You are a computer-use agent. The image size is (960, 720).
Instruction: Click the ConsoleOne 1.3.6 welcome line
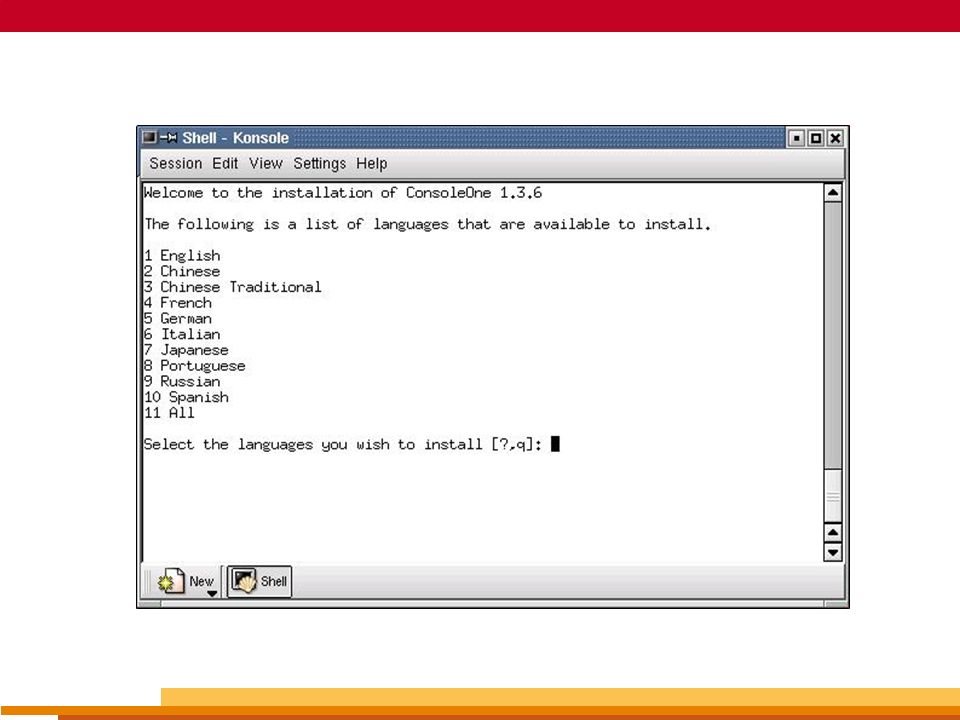pos(343,193)
